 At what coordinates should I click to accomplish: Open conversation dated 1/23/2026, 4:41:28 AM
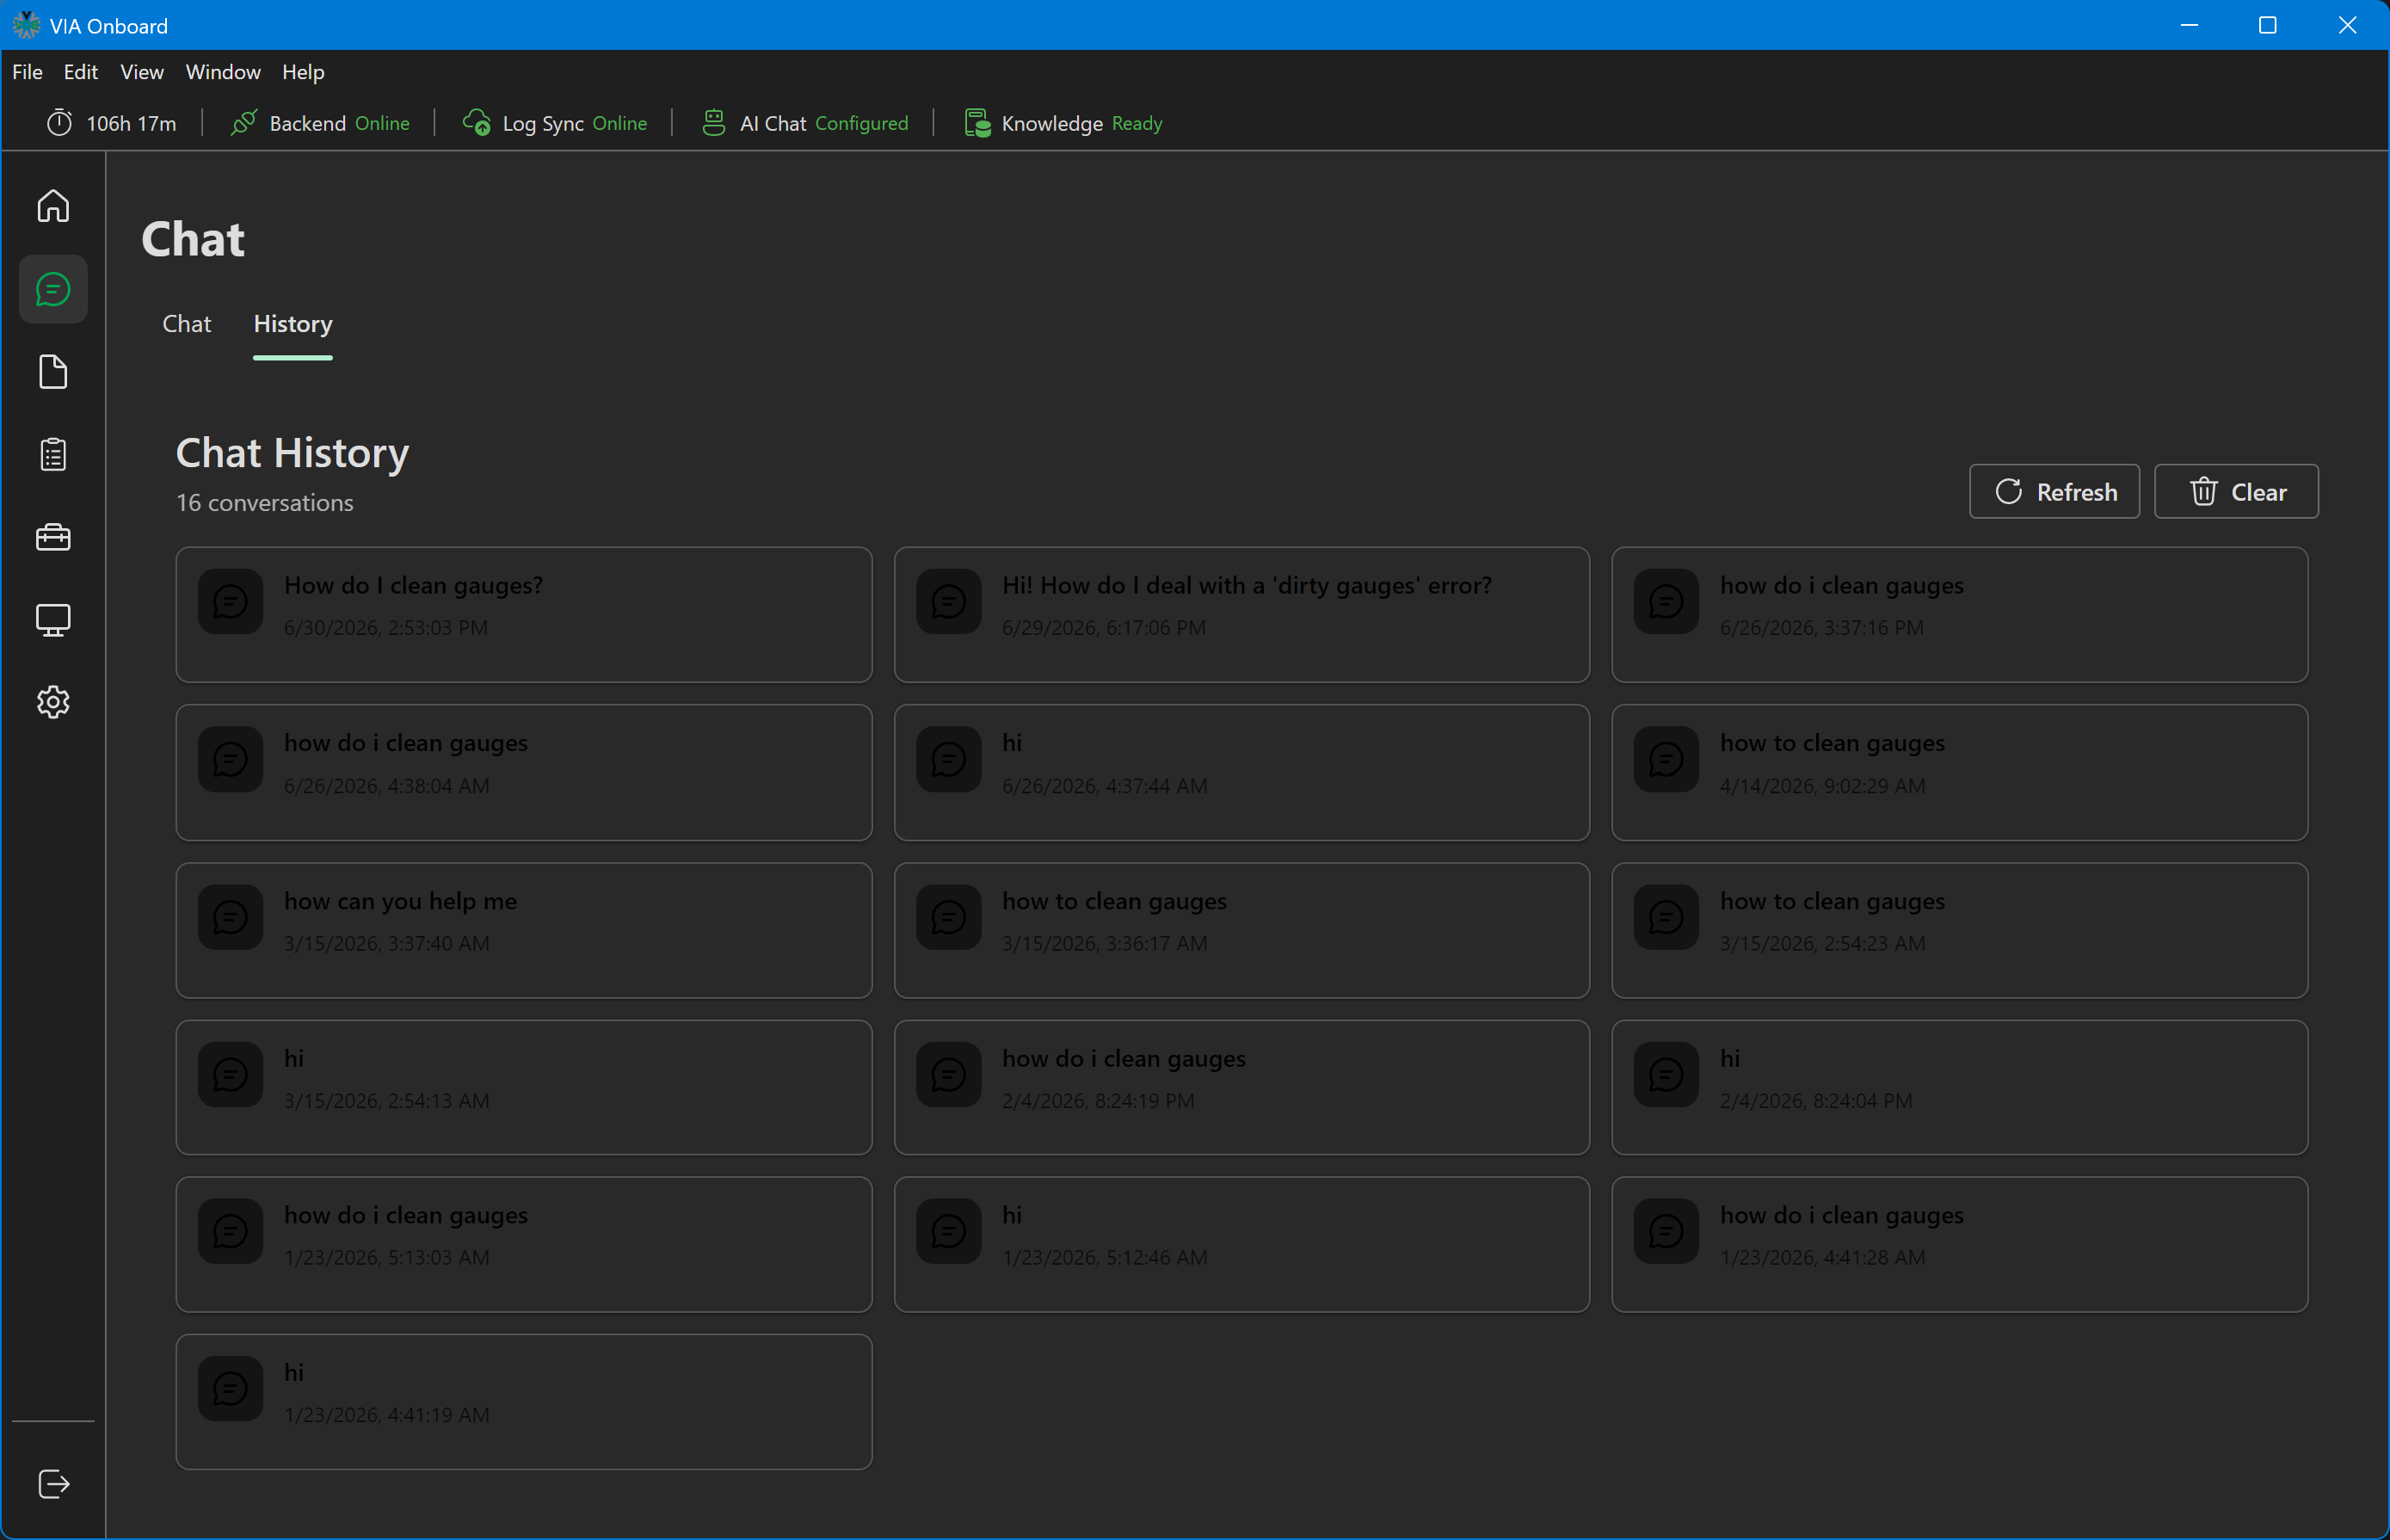coord(1959,1245)
